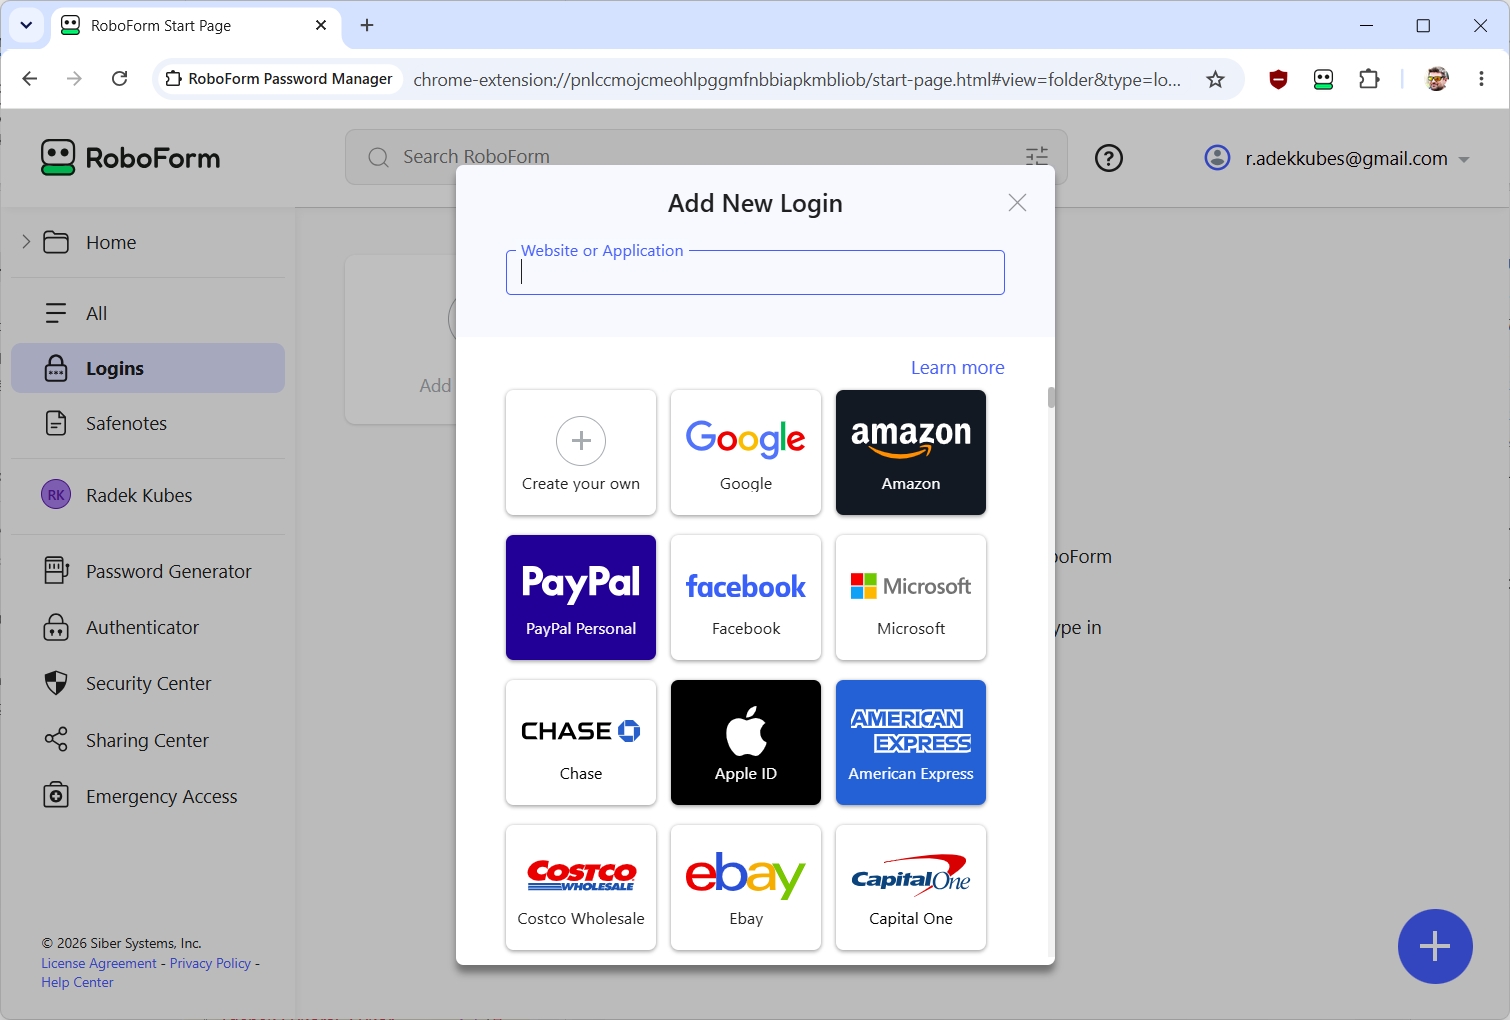
Task: Open the help question mark icon
Action: 1109,158
